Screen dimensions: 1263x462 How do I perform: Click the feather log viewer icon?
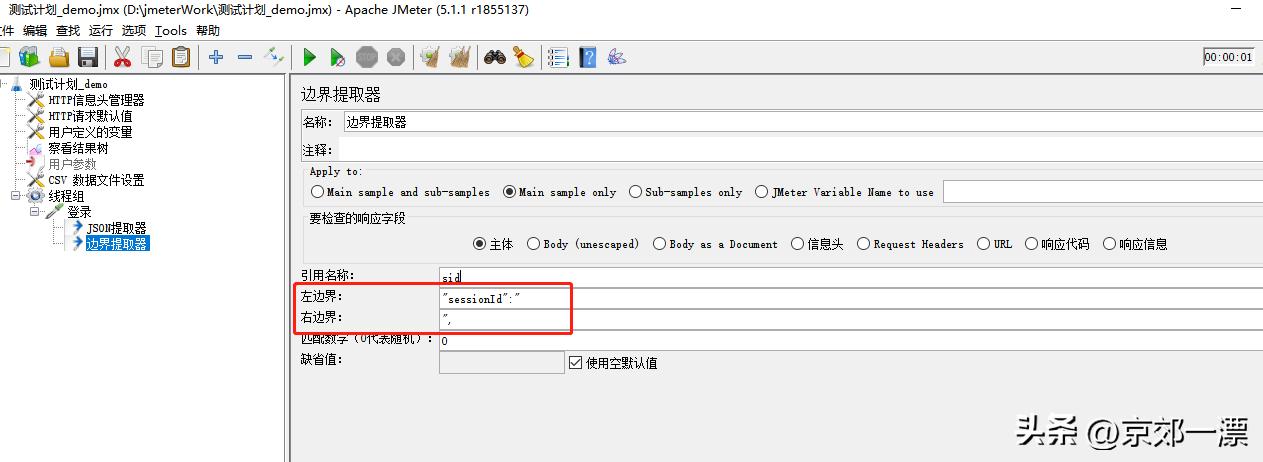(617, 57)
